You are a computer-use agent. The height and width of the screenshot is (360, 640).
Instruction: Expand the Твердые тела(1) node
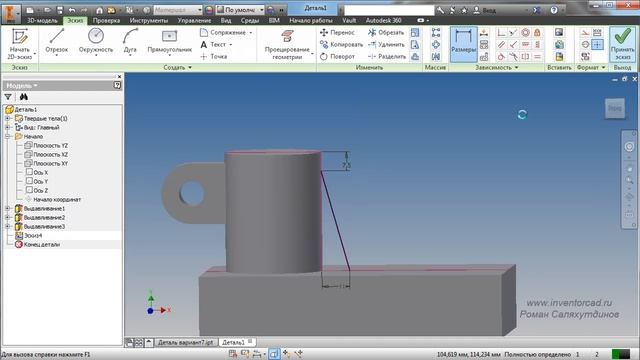(x=7, y=118)
